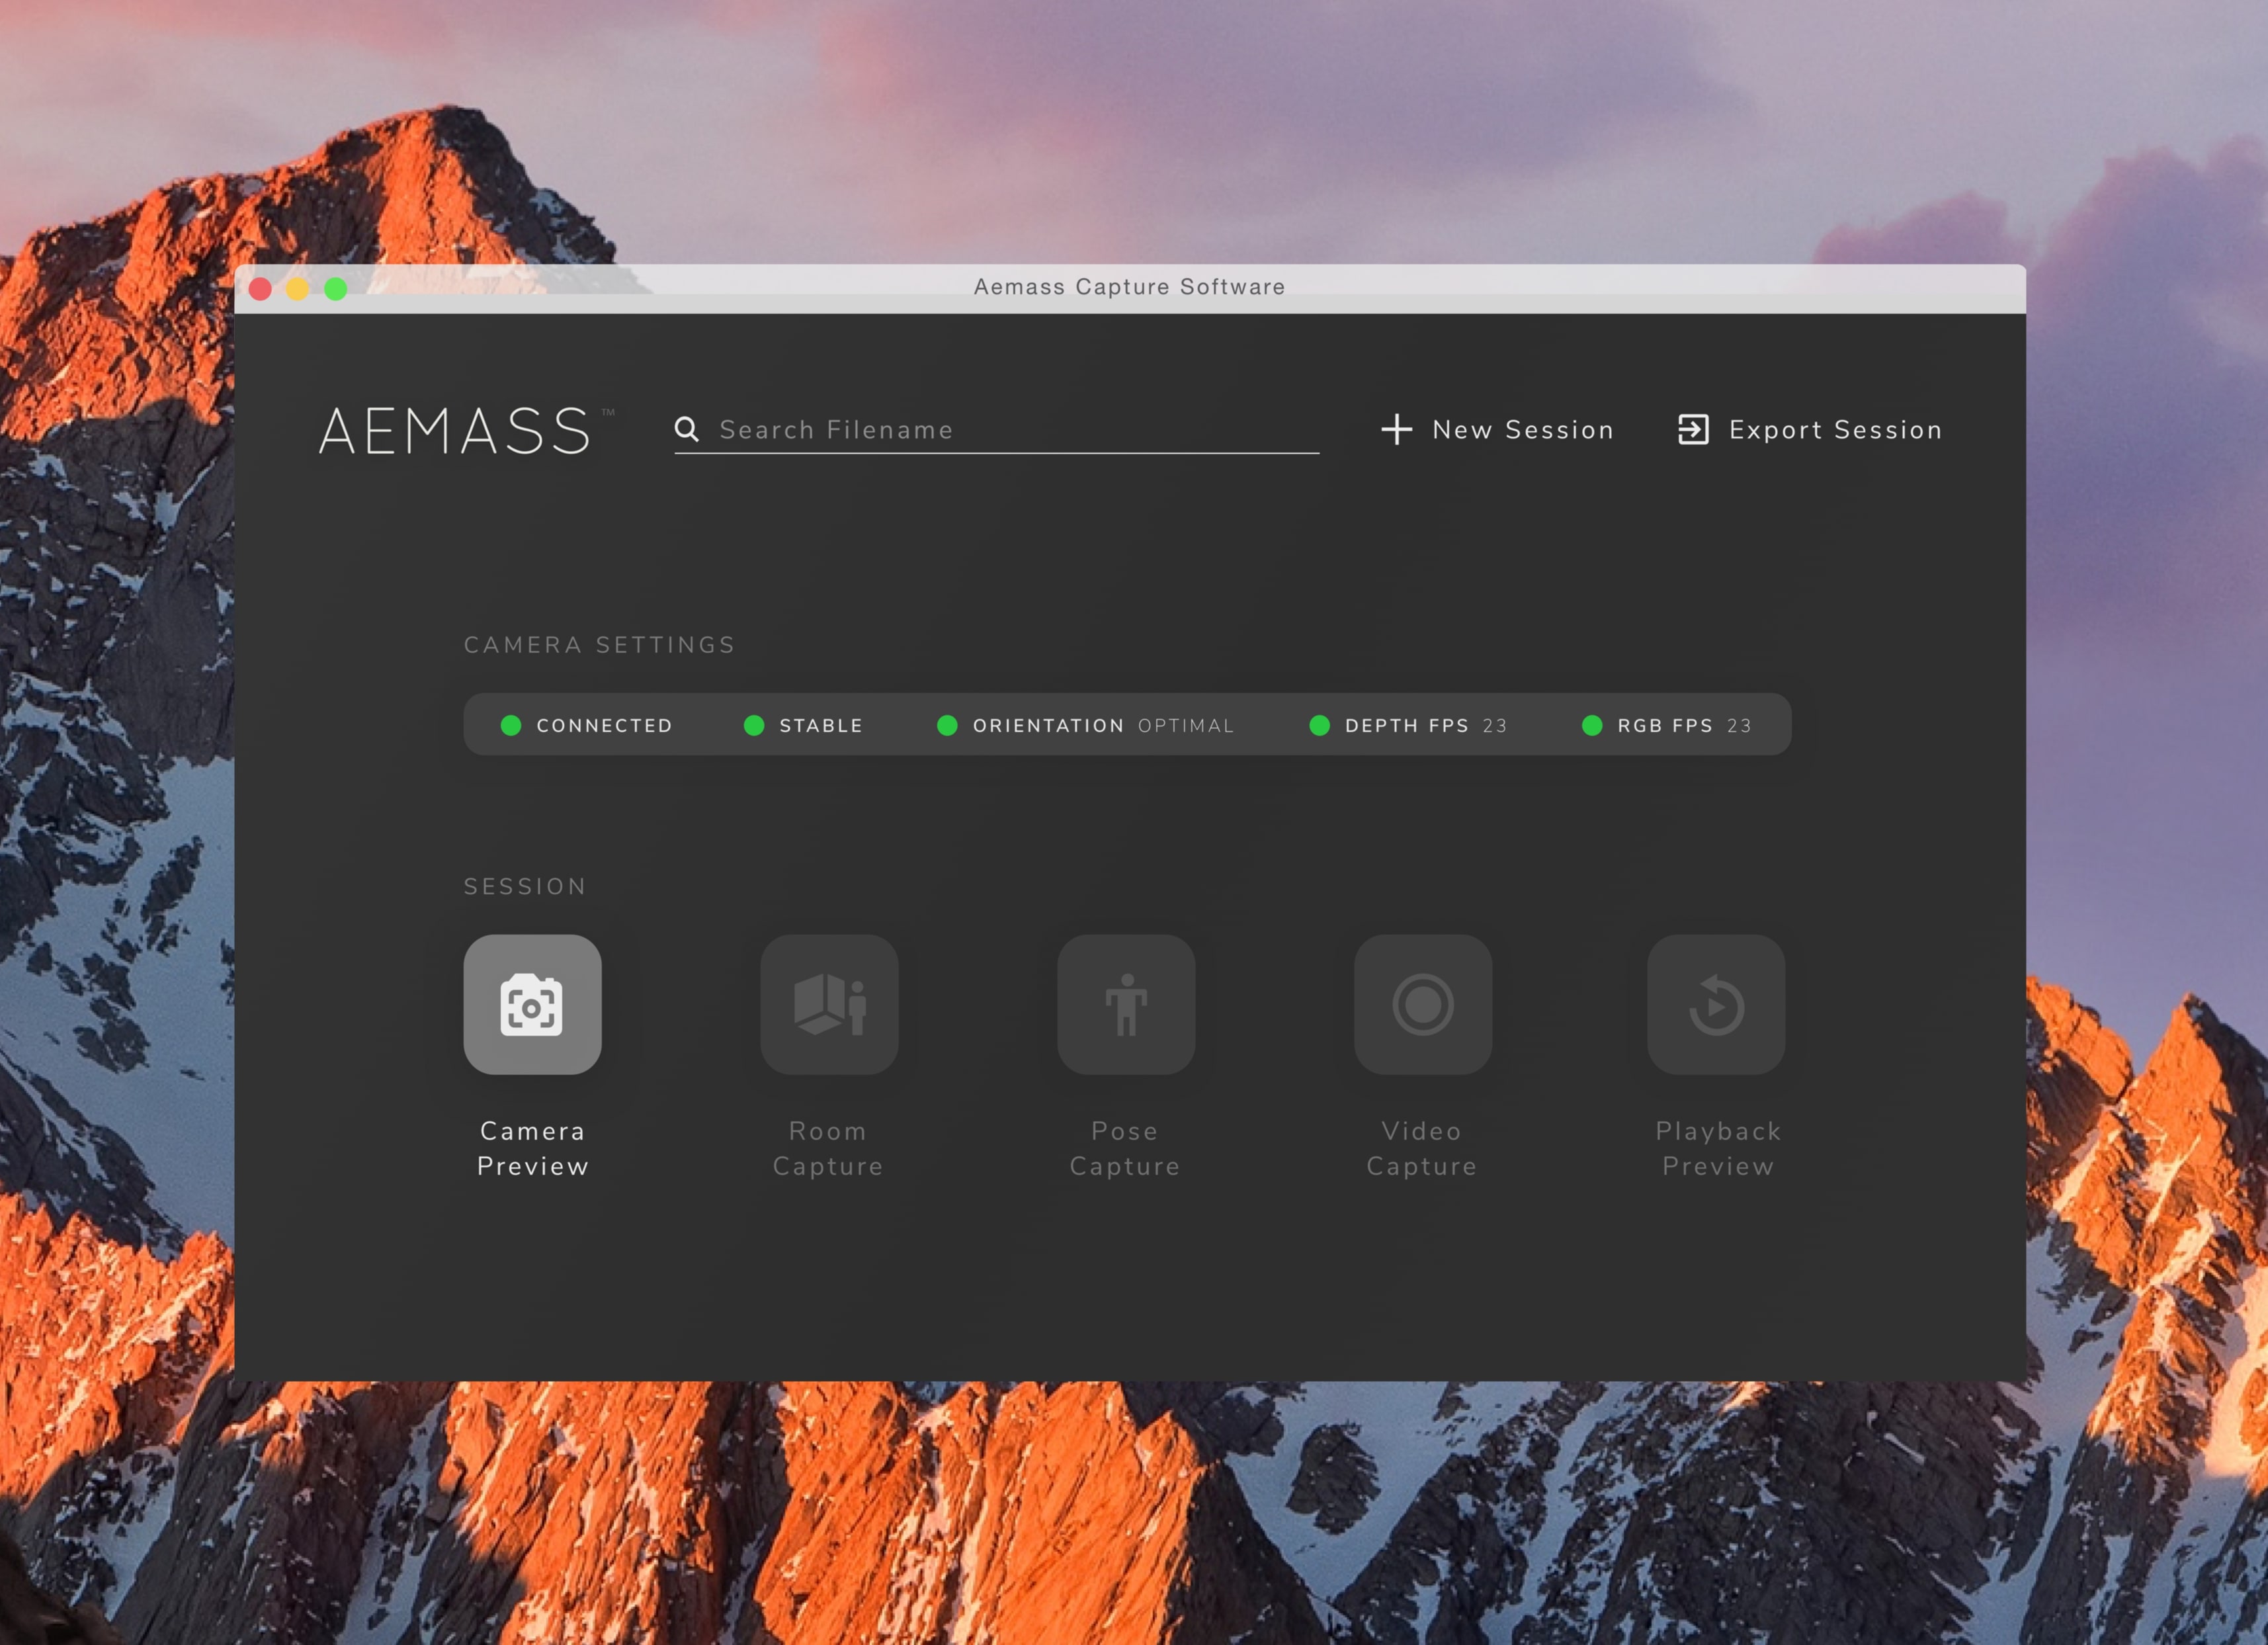
Task: Click the Camera Preview text label
Action: [x=532, y=1148]
